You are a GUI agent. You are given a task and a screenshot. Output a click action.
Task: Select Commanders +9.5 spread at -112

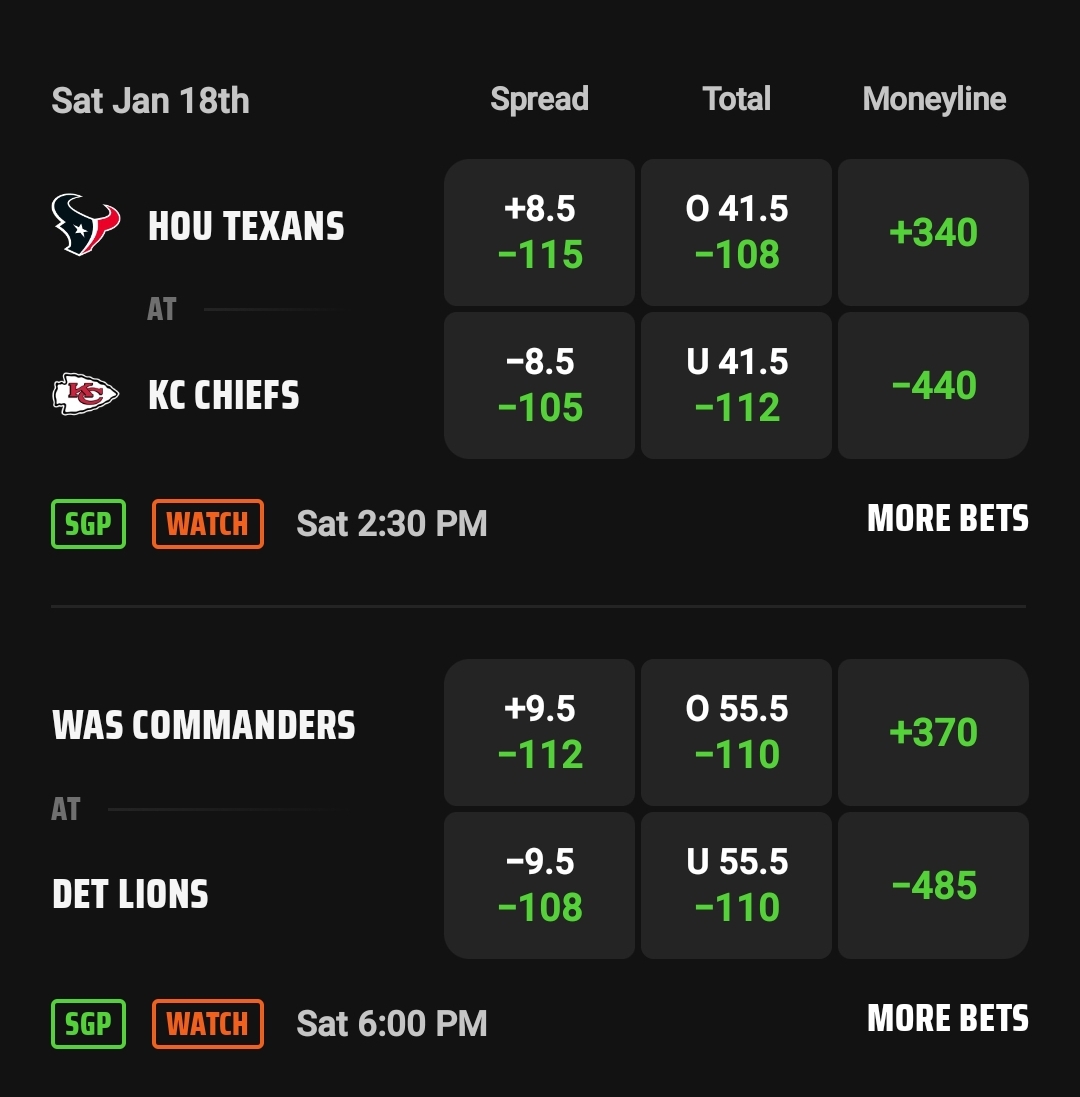click(x=539, y=732)
